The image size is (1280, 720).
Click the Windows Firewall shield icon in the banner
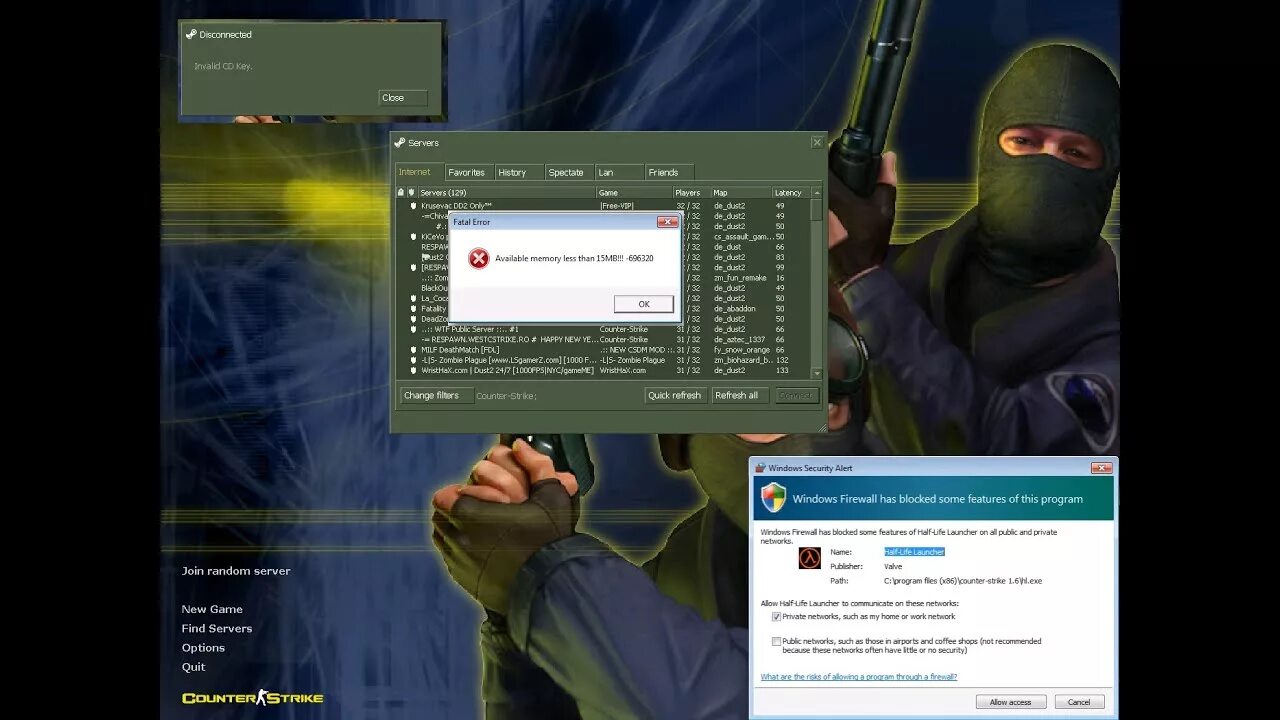(773, 498)
